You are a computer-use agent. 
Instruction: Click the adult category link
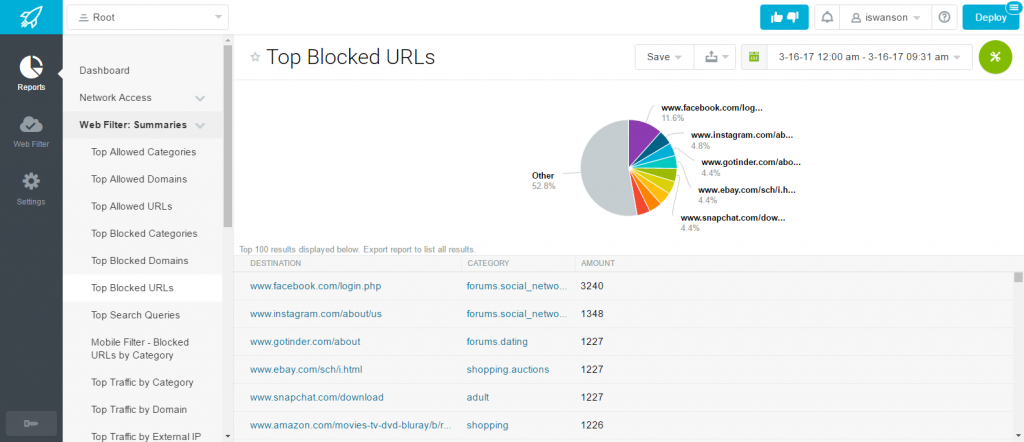tap(477, 397)
